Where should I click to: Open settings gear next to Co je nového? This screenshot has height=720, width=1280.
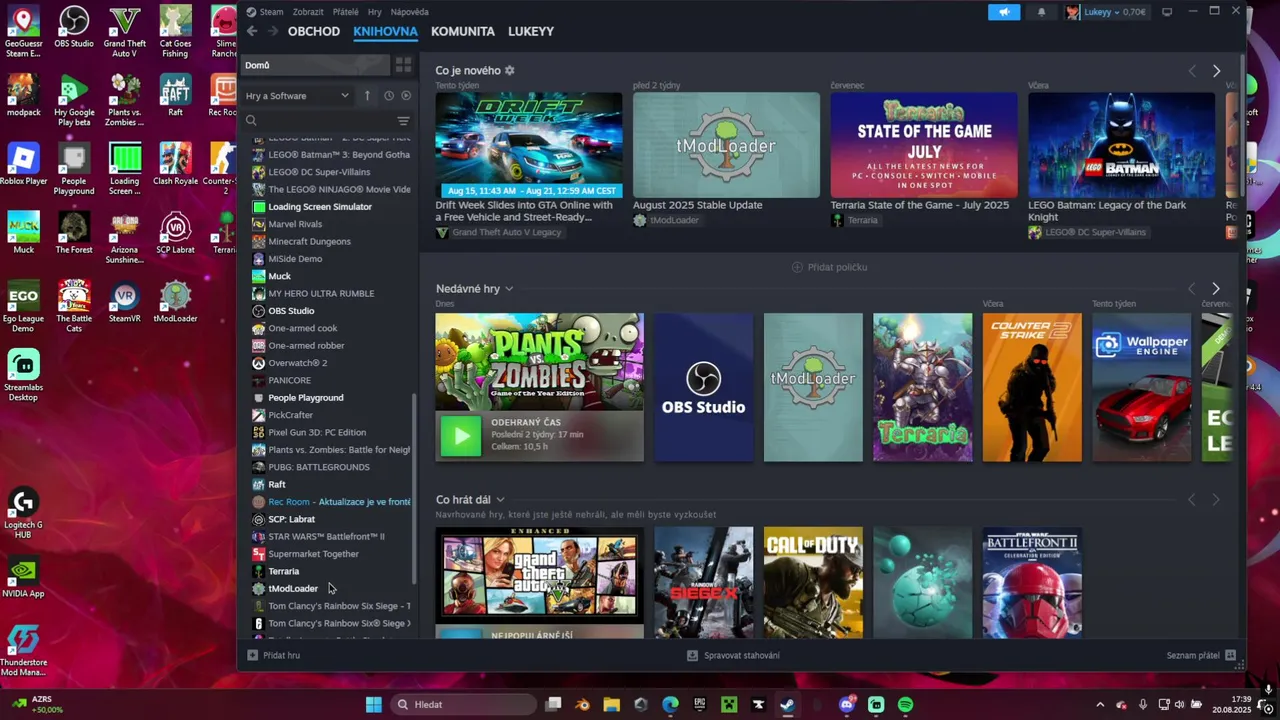click(x=510, y=71)
